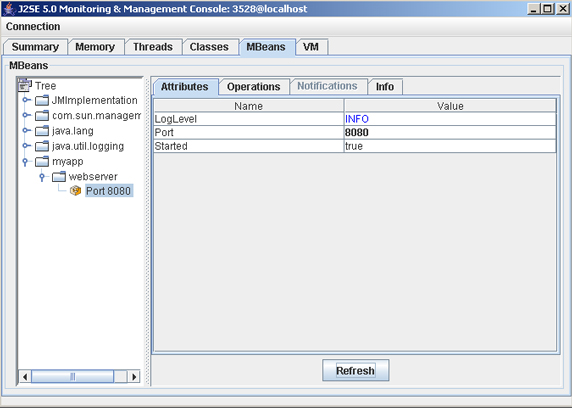Click the tree scrollbar right arrow
This screenshot has height=408, width=572.
(134, 376)
